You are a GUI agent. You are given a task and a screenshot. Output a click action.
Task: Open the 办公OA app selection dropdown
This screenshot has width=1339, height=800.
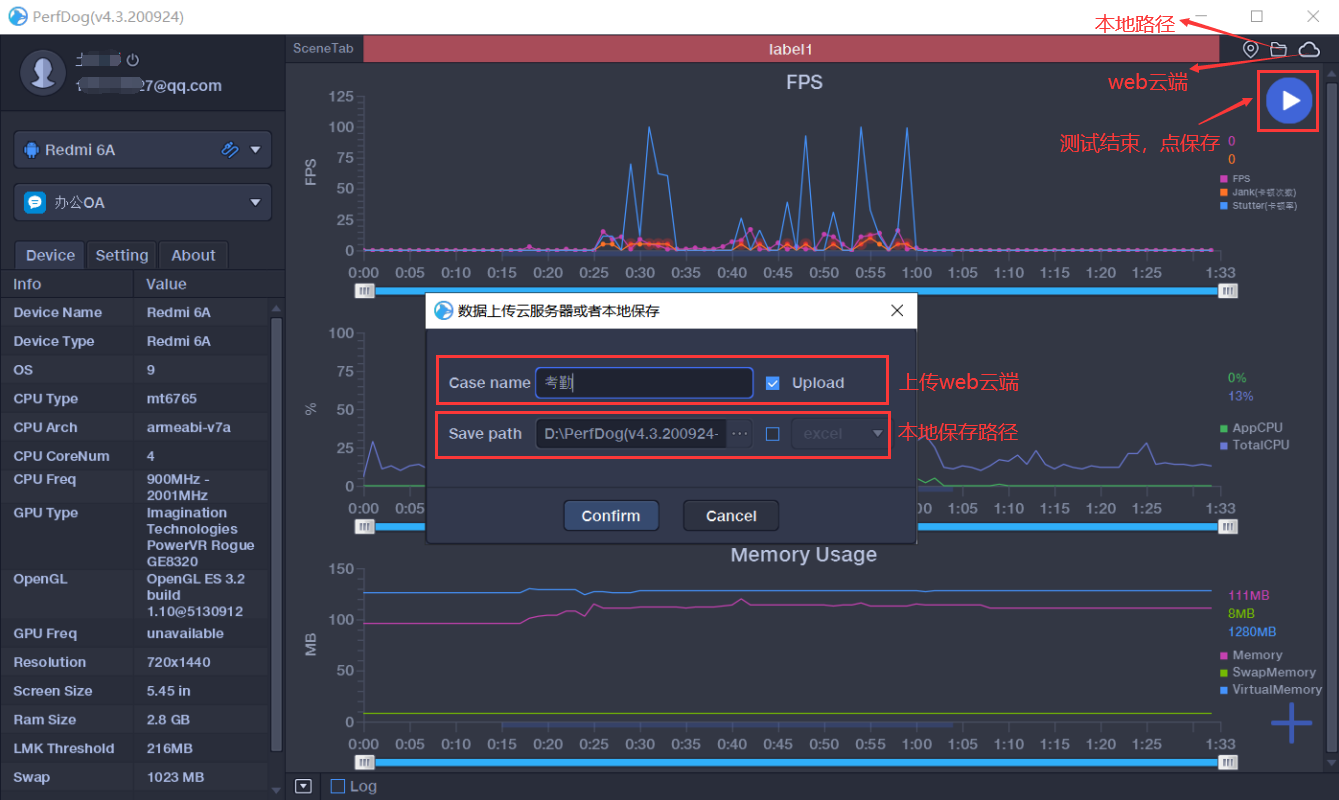tap(255, 203)
